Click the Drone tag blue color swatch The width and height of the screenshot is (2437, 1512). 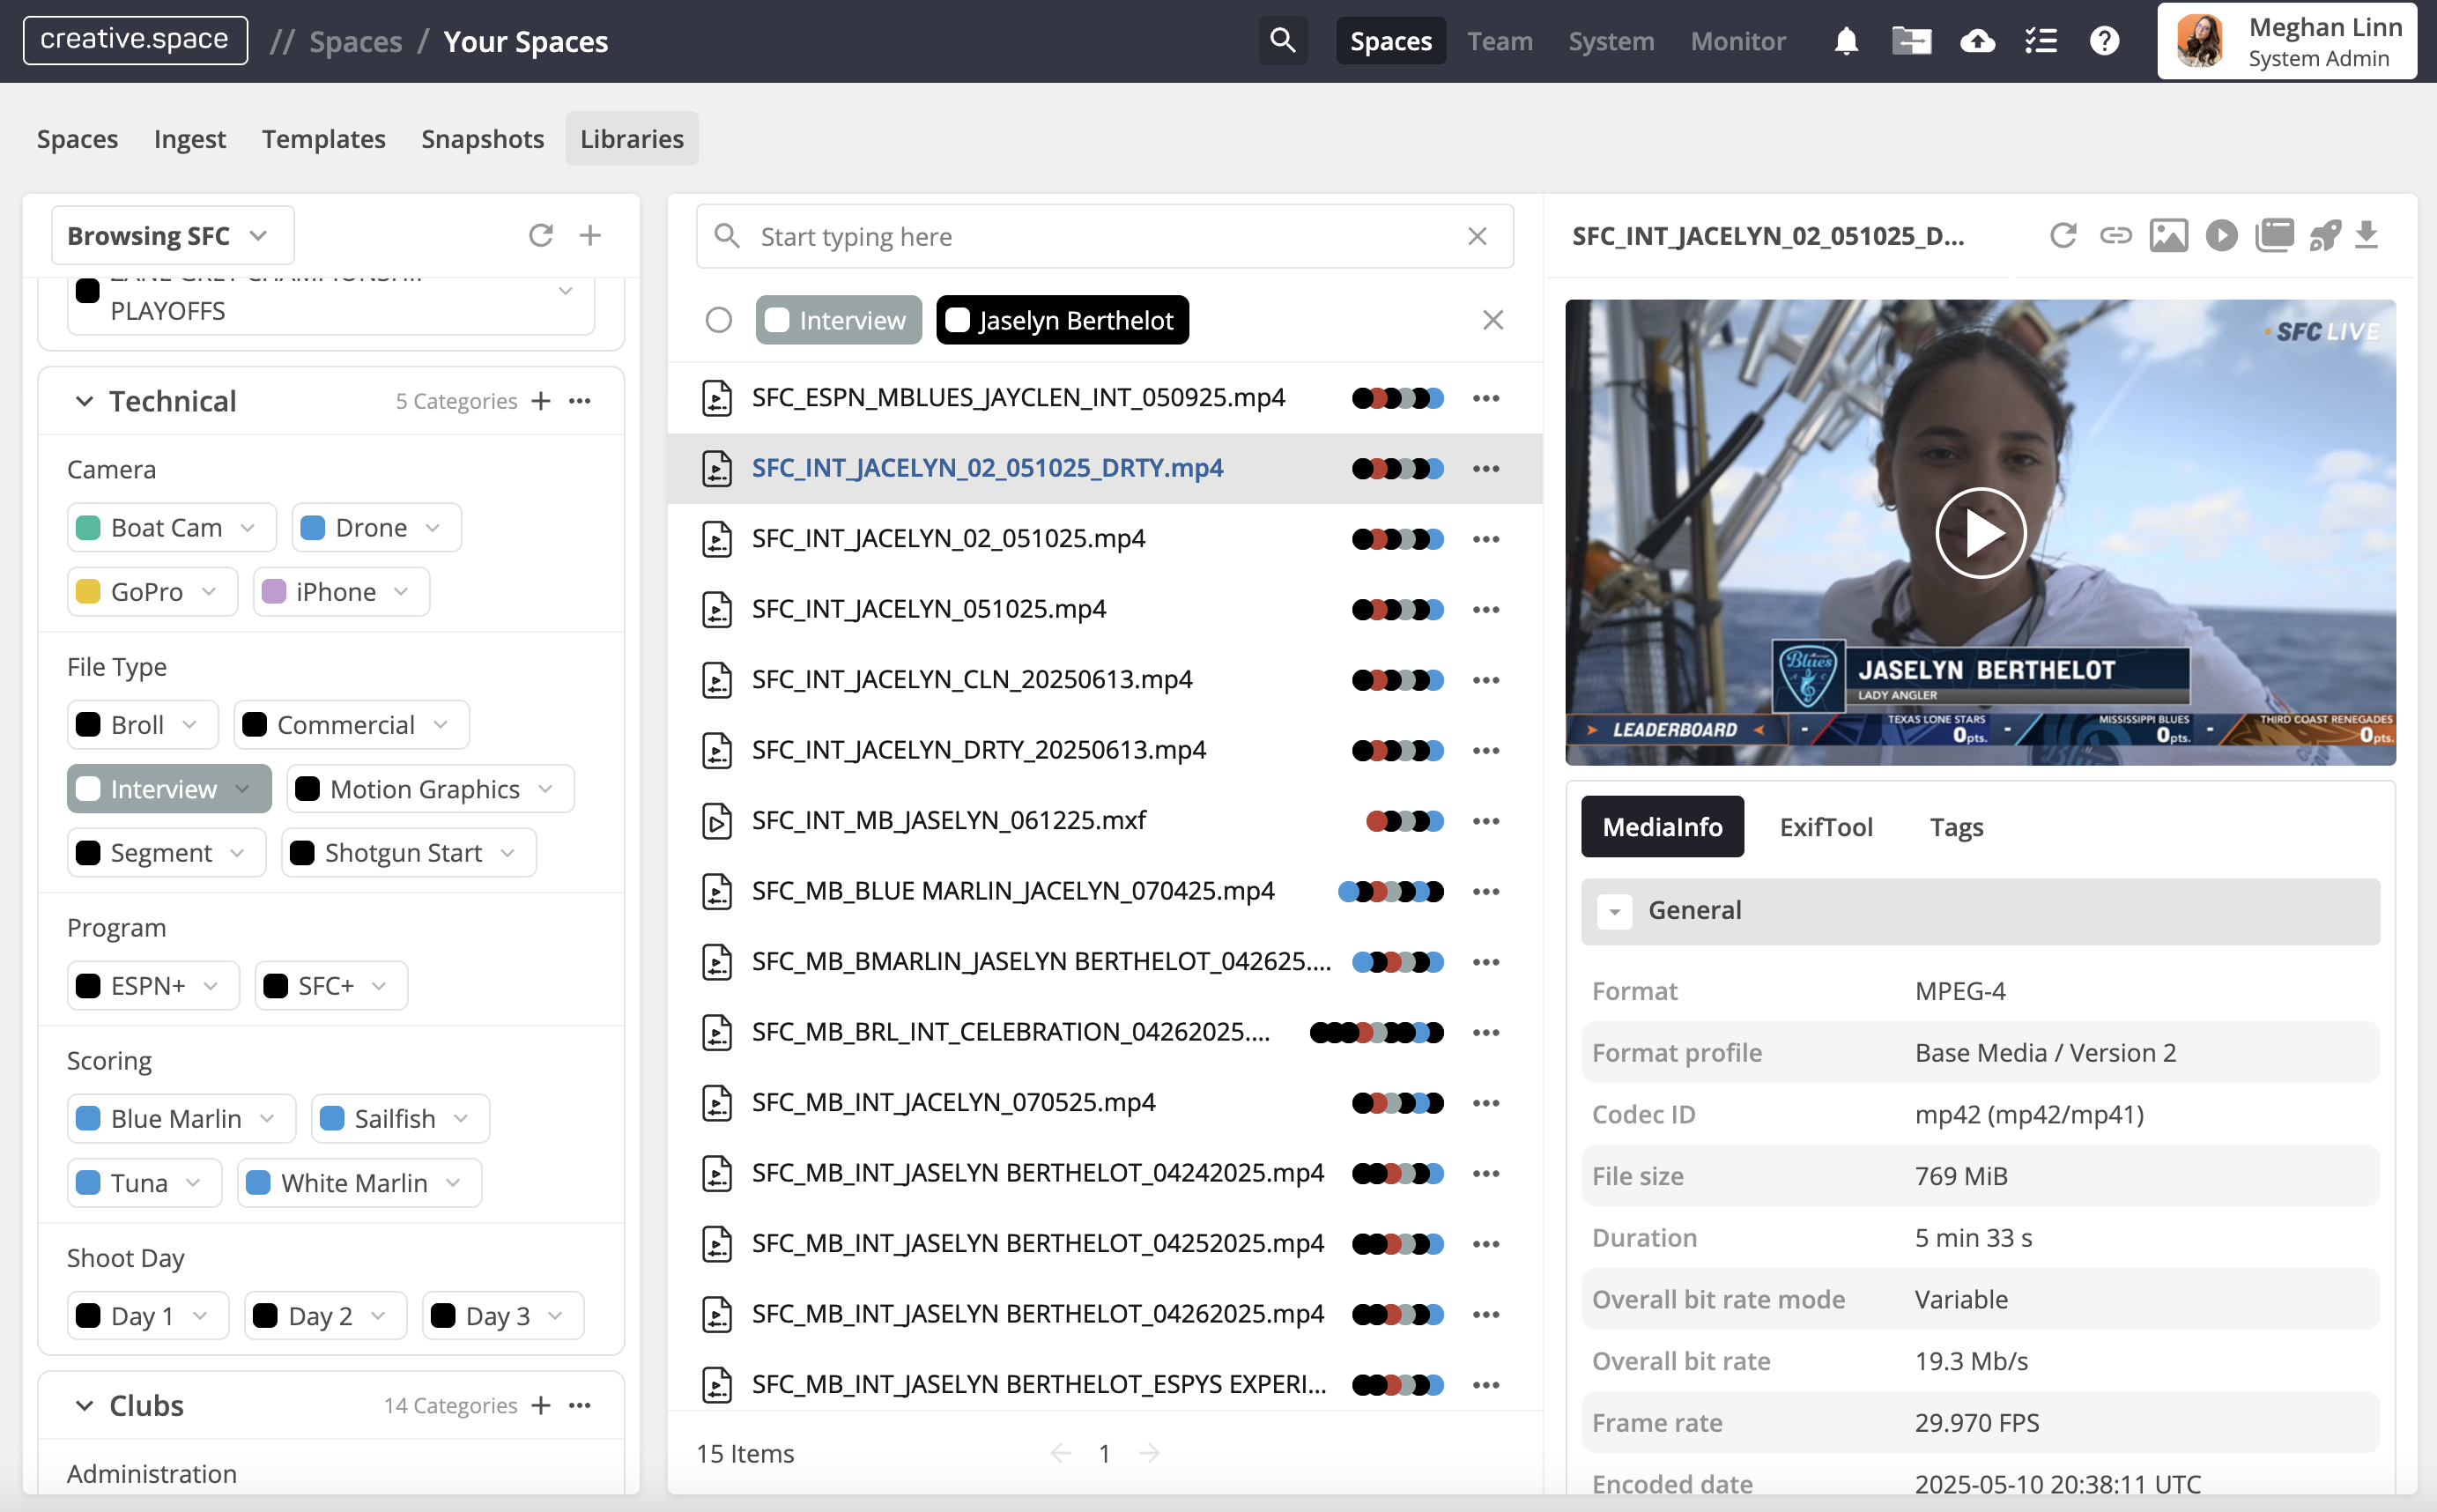tap(313, 527)
